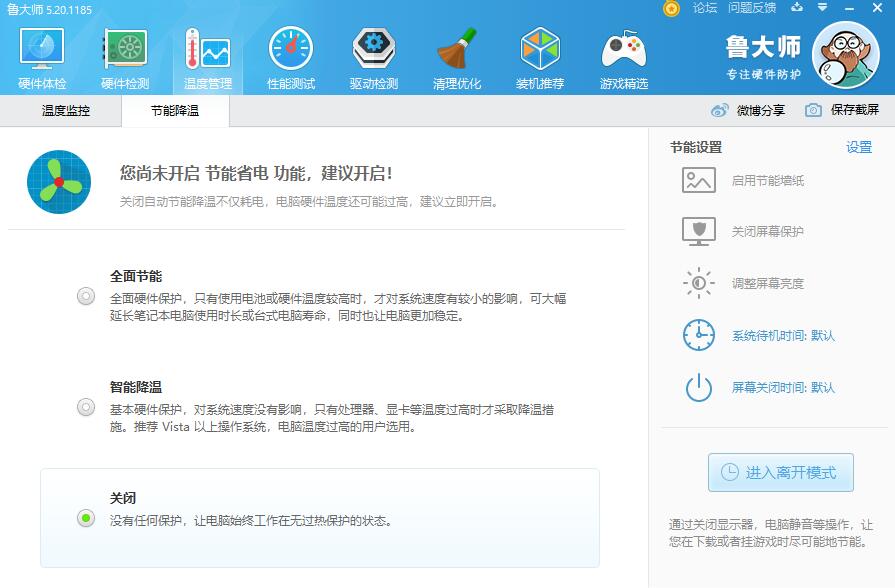Minimize the 鲁大师 window
Image resolution: width=895 pixels, height=588 pixels.
849,9
